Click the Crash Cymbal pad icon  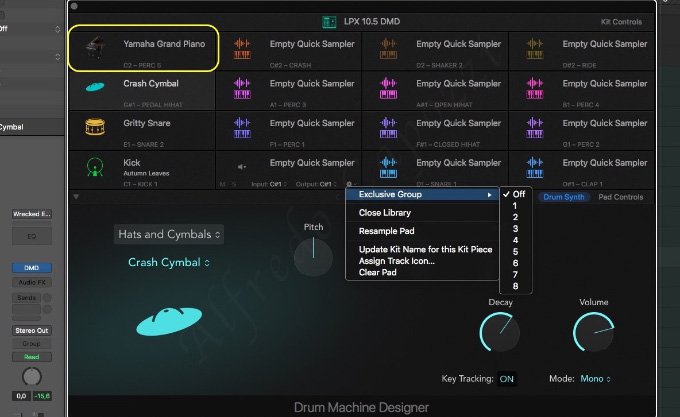coord(95,88)
